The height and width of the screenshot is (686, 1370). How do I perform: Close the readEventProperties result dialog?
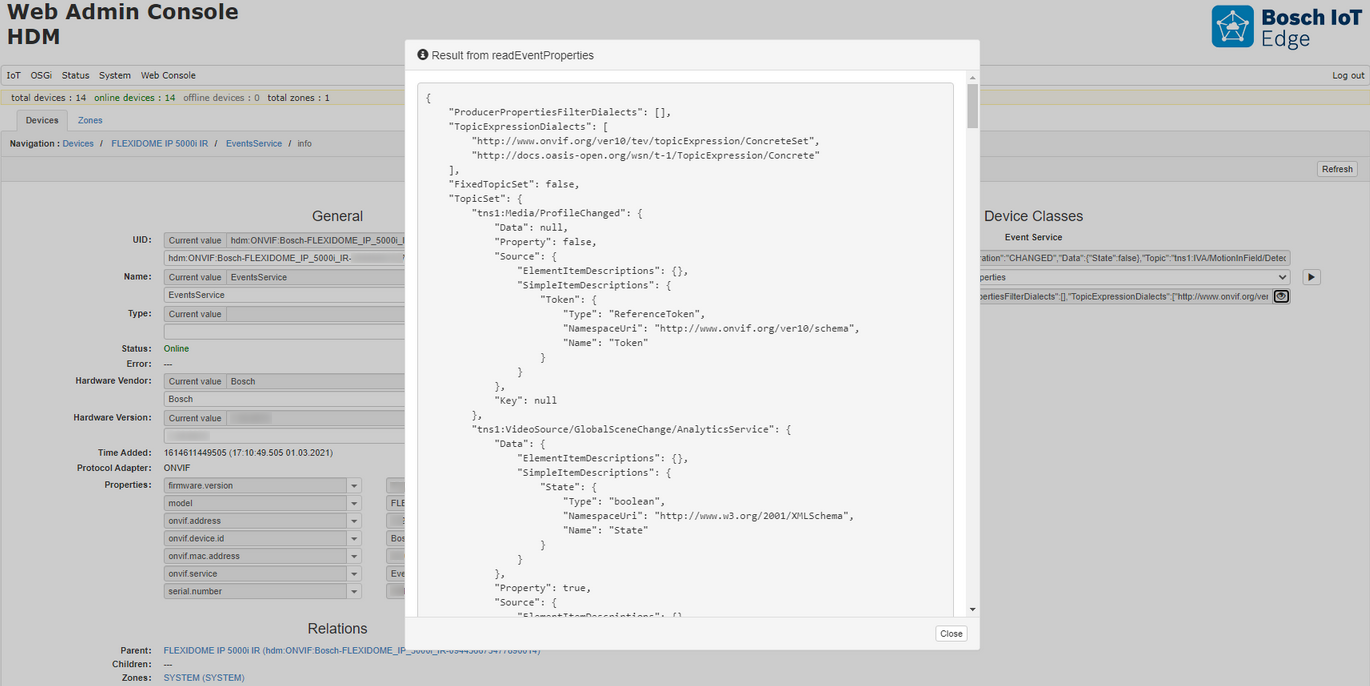tap(950, 633)
